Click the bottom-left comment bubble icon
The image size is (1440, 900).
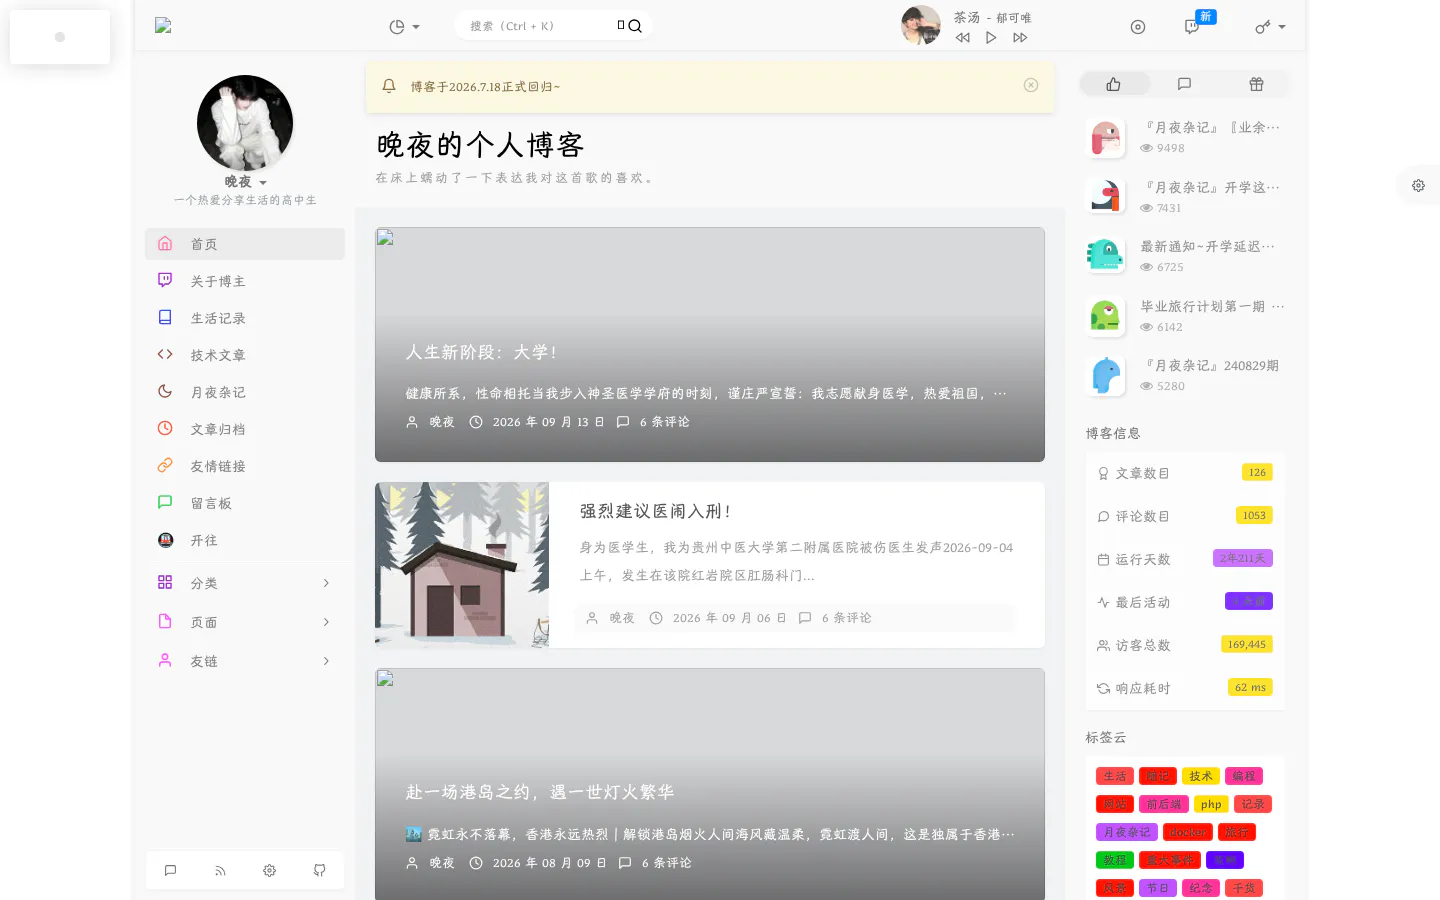coord(170,870)
